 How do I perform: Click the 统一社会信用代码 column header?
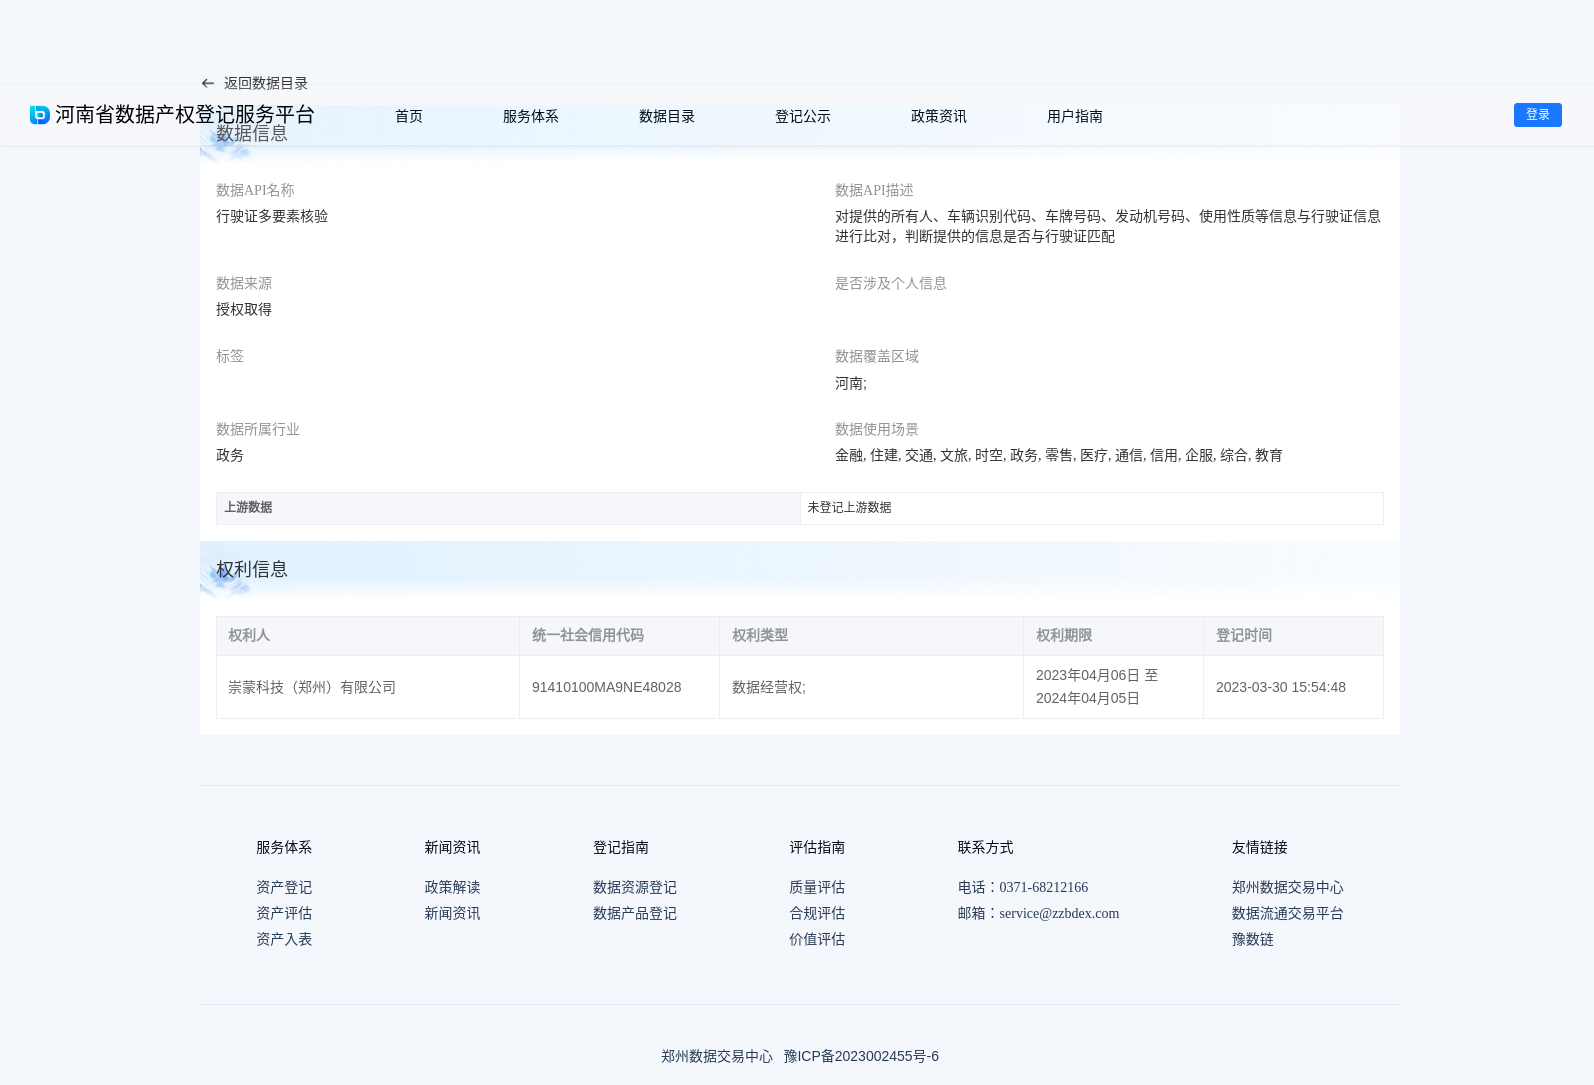pos(619,636)
